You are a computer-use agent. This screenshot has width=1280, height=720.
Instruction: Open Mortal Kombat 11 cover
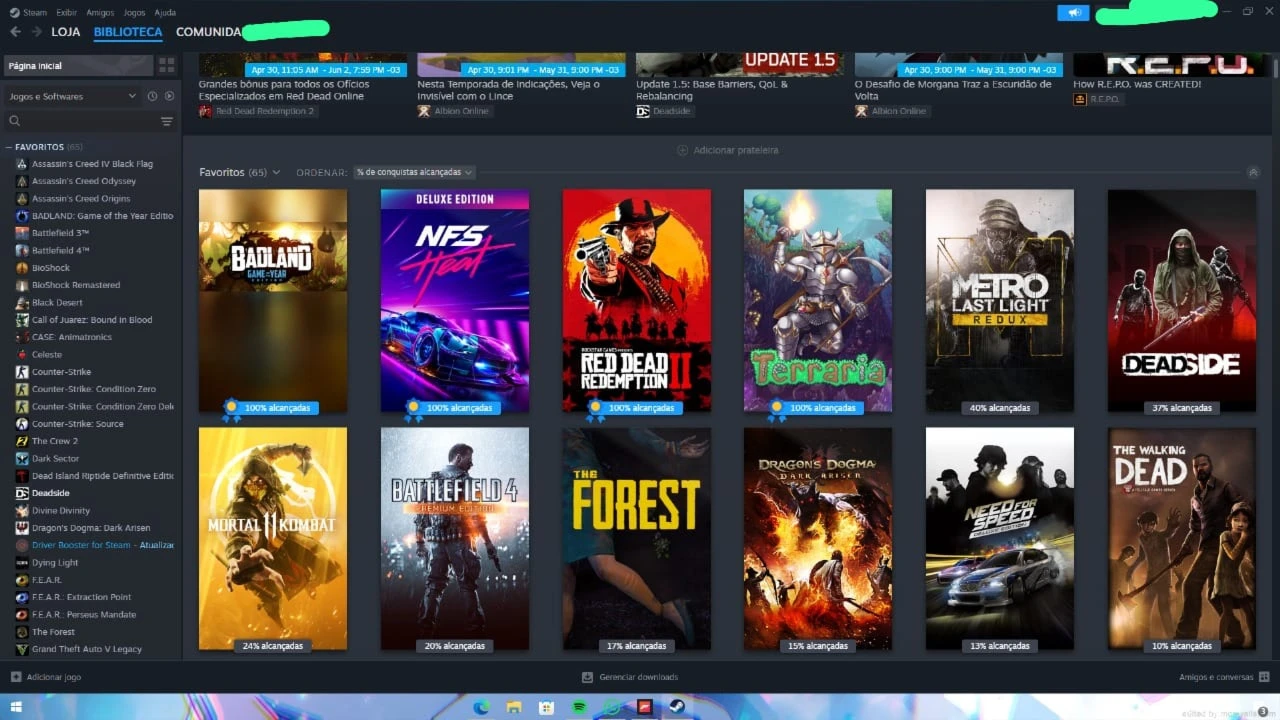pos(273,539)
